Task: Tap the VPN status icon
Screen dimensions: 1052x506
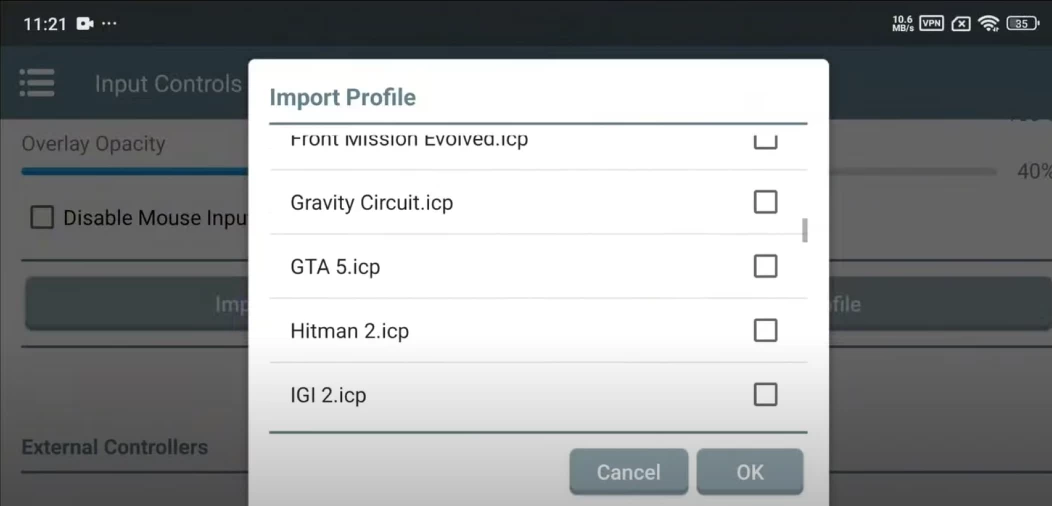Action: pos(931,23)
